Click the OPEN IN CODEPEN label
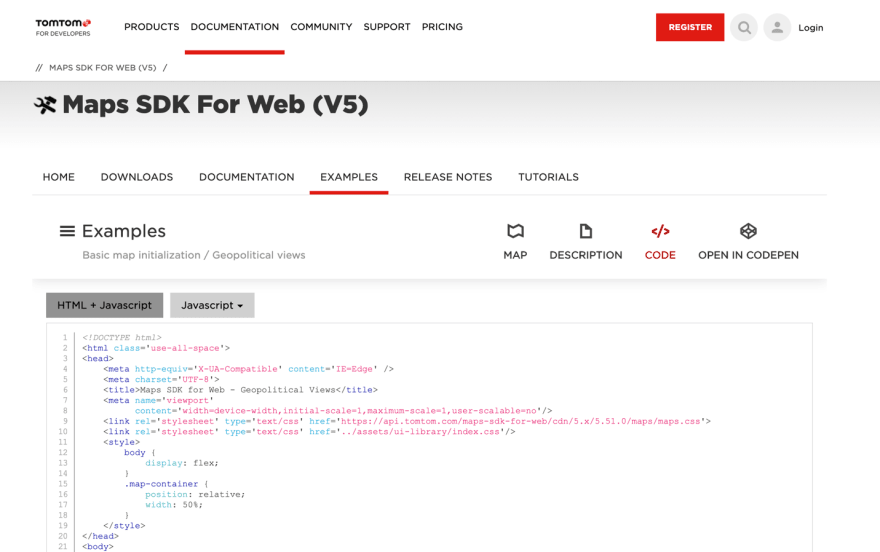This screenshot has width=880, height=552. [748, 255]
